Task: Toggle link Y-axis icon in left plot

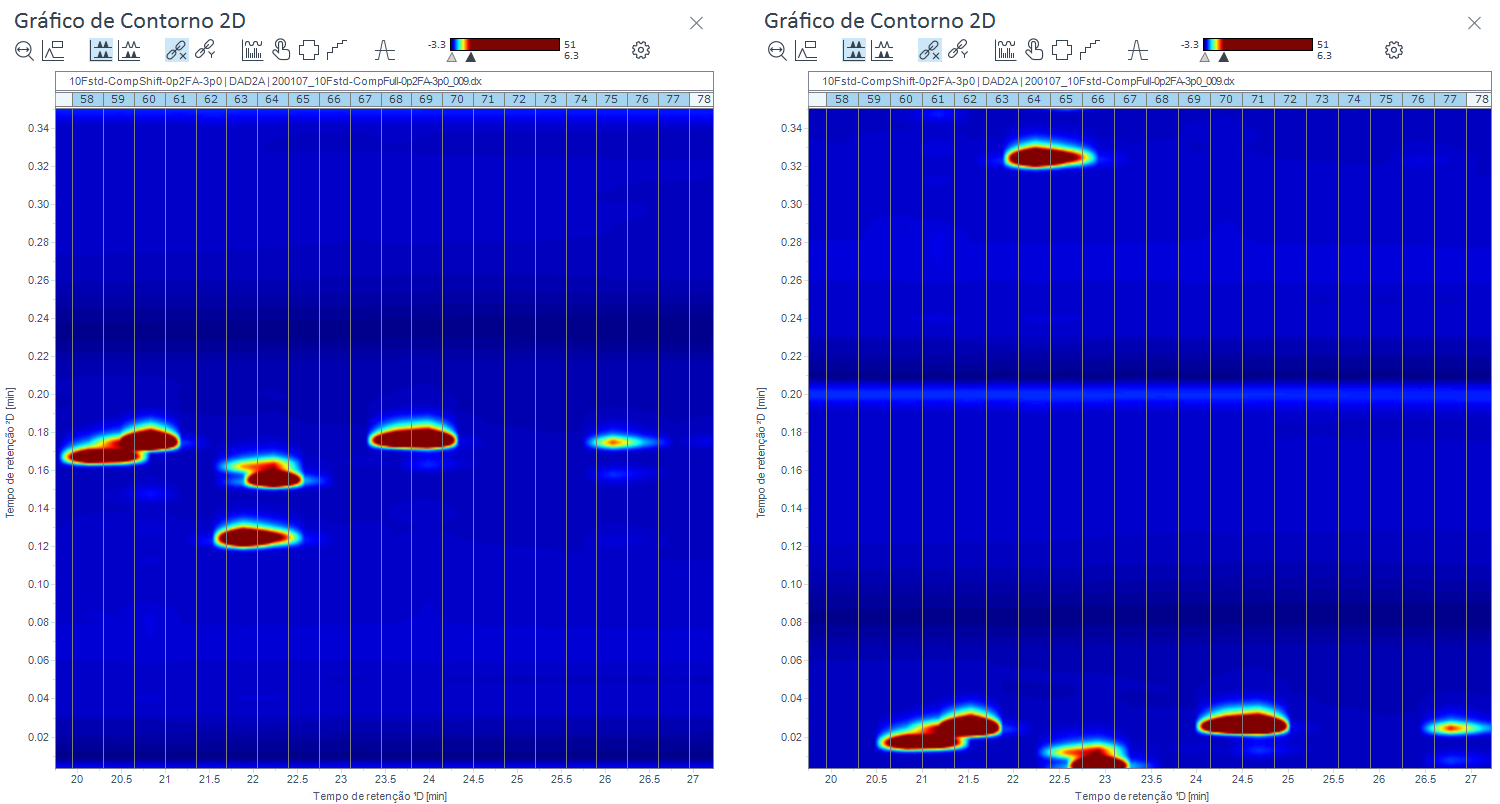Action: coord(205,49)
